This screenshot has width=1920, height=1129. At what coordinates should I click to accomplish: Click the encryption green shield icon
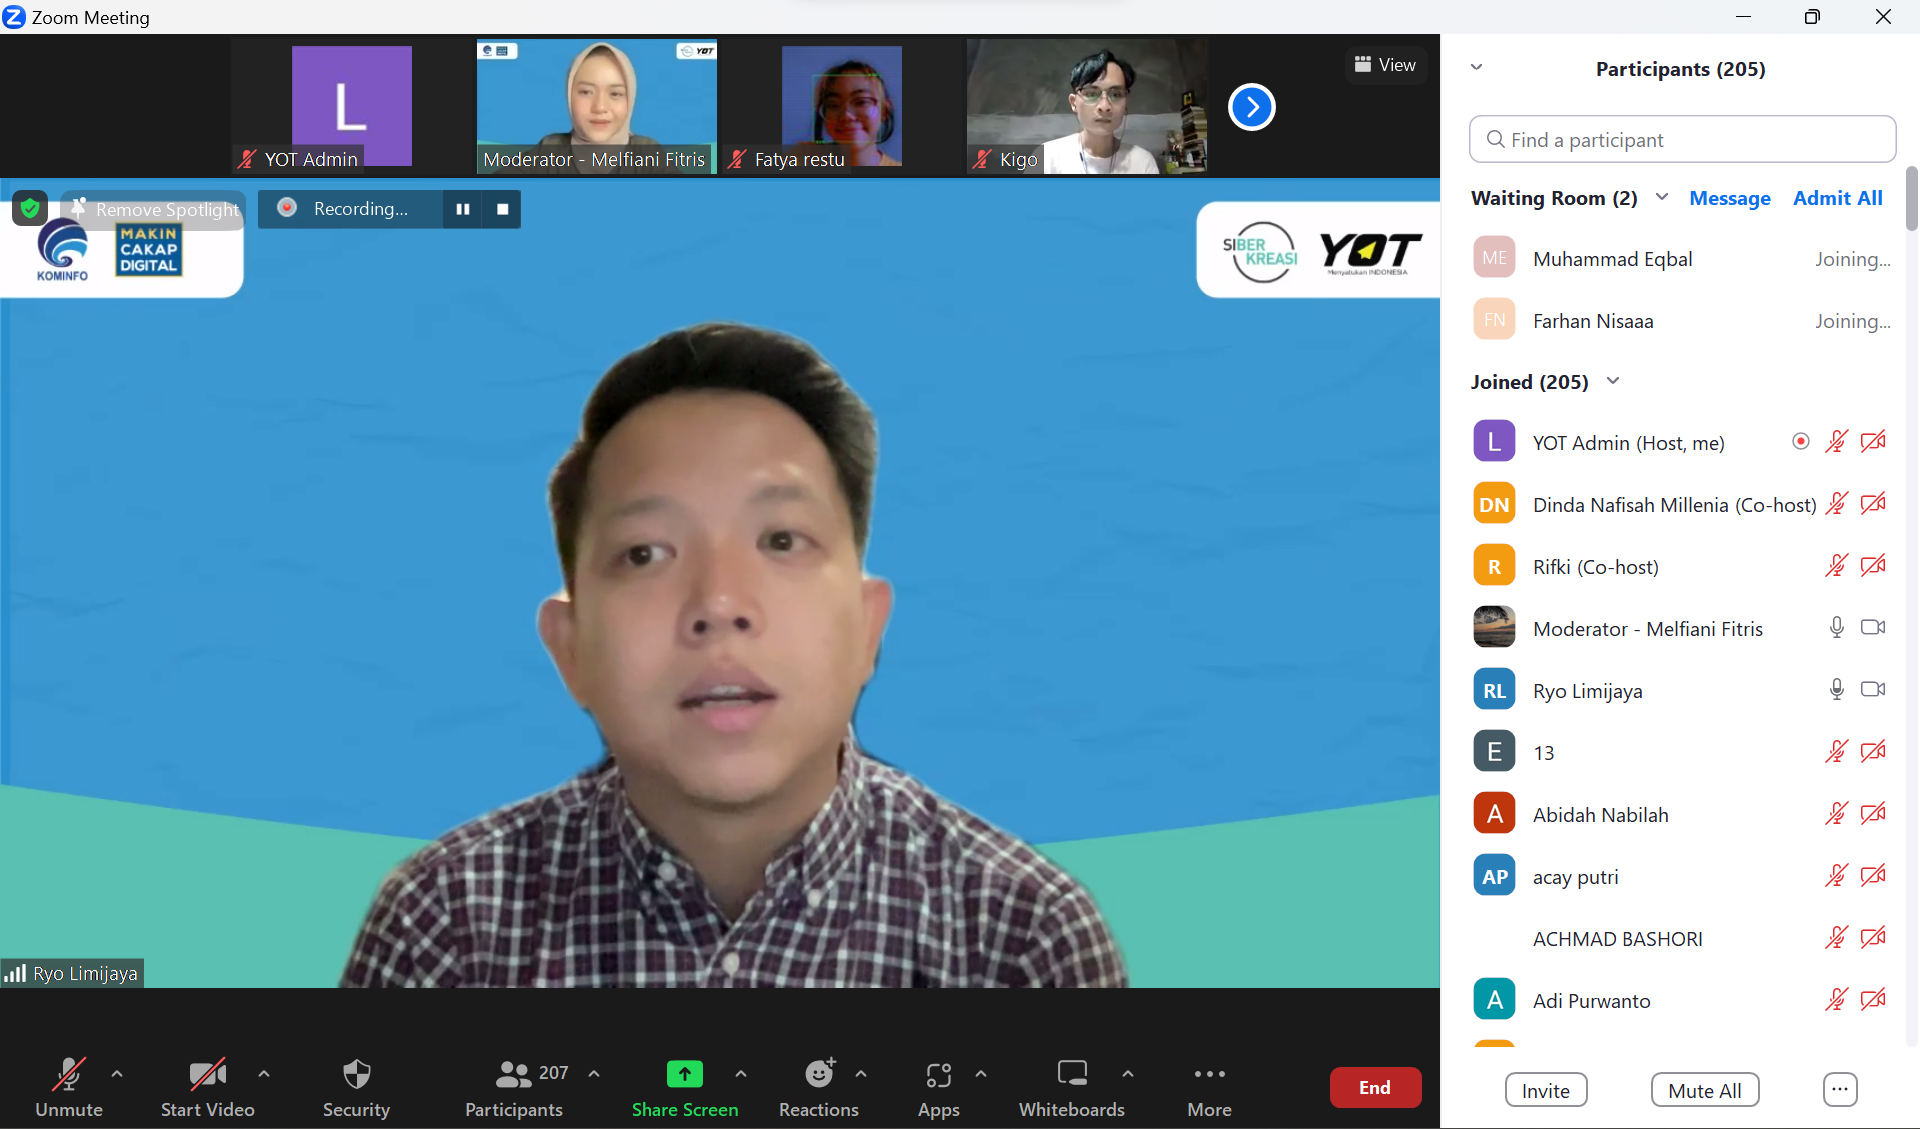[x=30, y=208]
